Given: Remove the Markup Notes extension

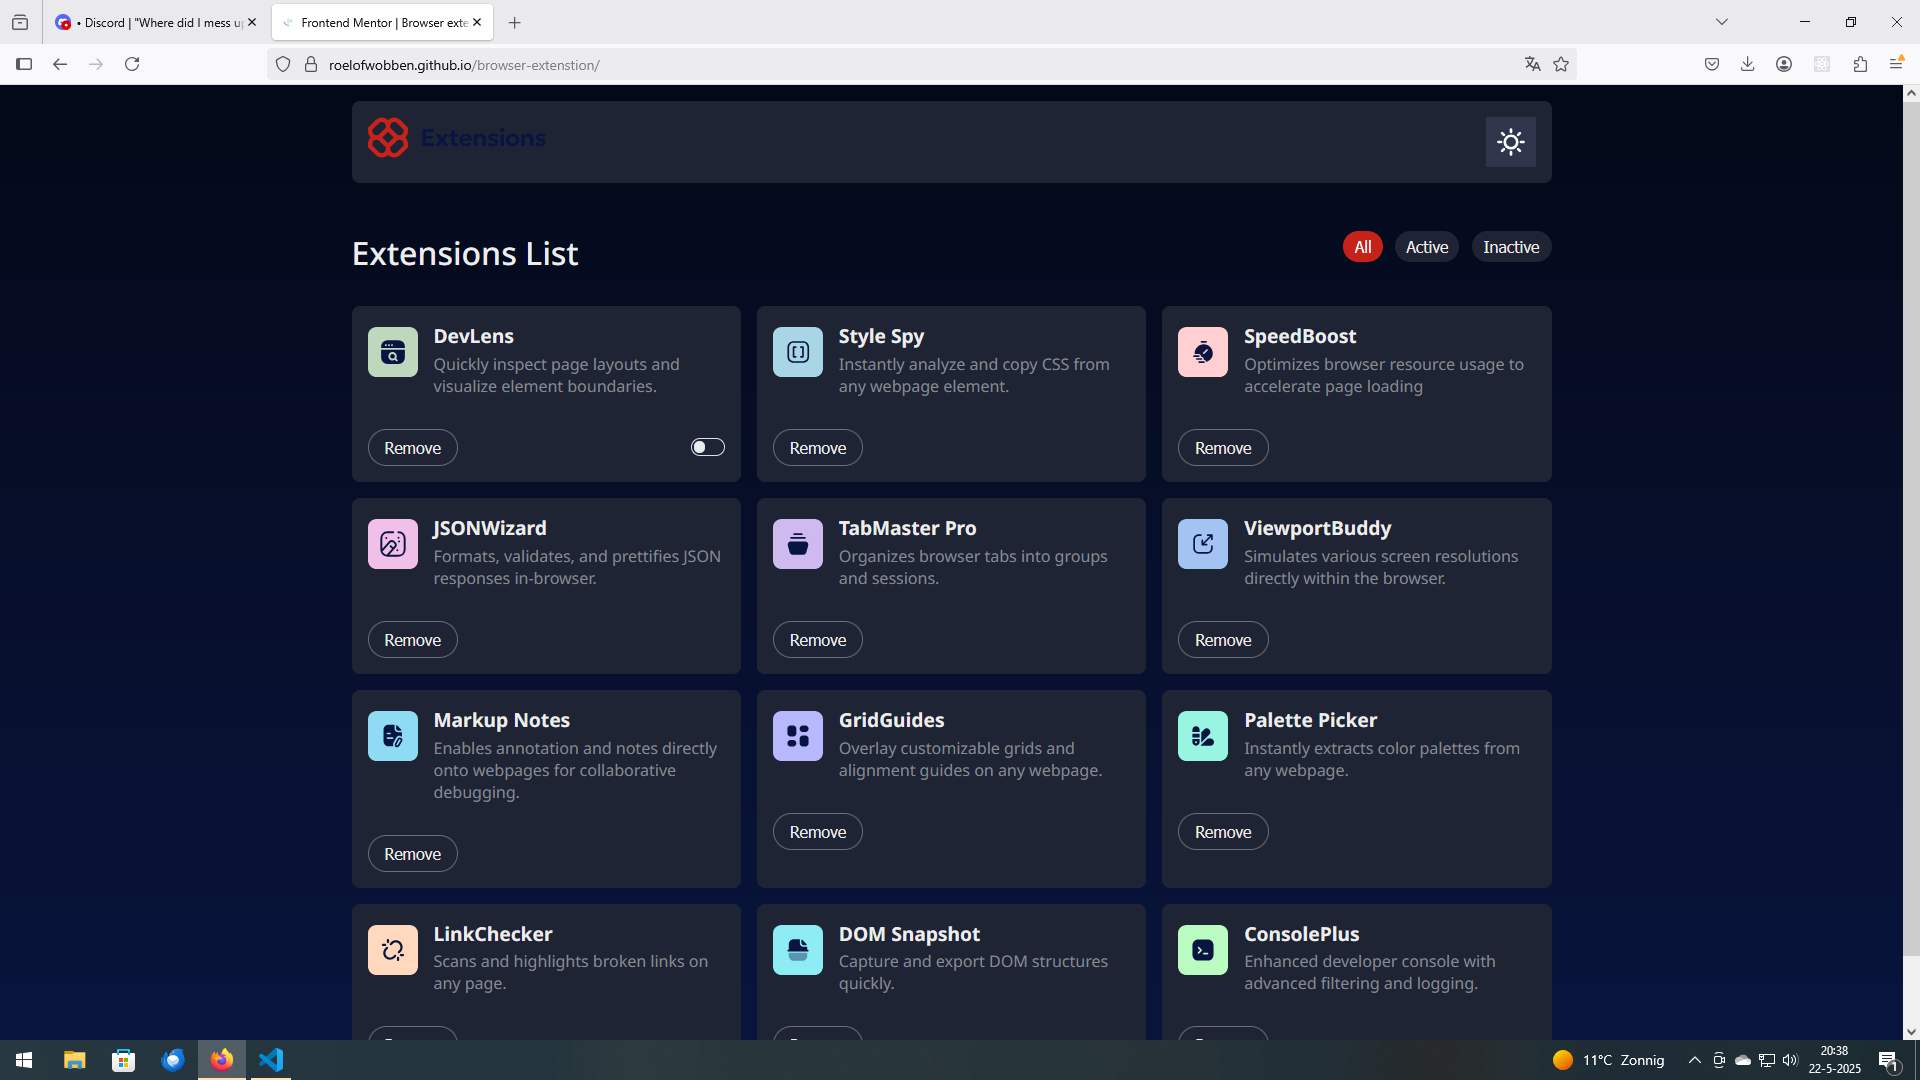Looking at the screenshot, I should pyautogui.click(x=412, y=854).
